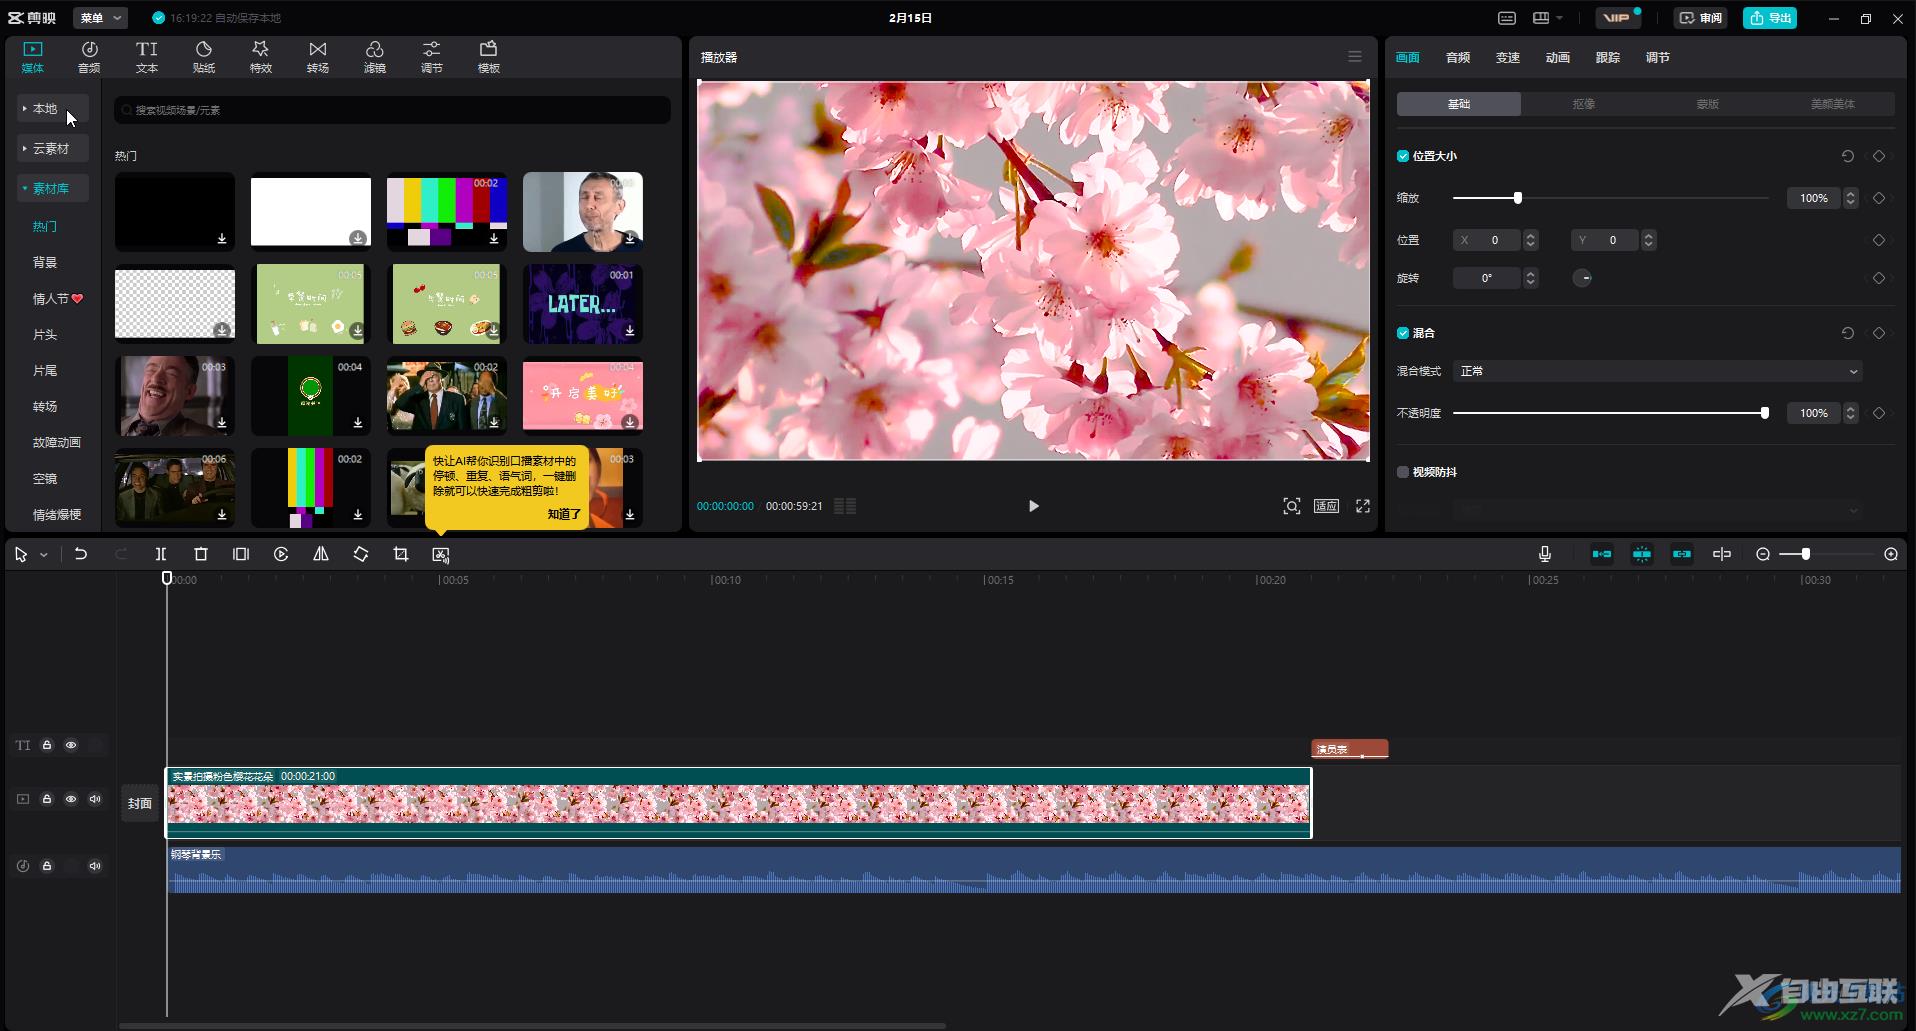Image resolution: width=1916 pixels, height=1031 pixels.
Task: Toggle the 位置大小 checkbox
Action: click(1403, 156)
